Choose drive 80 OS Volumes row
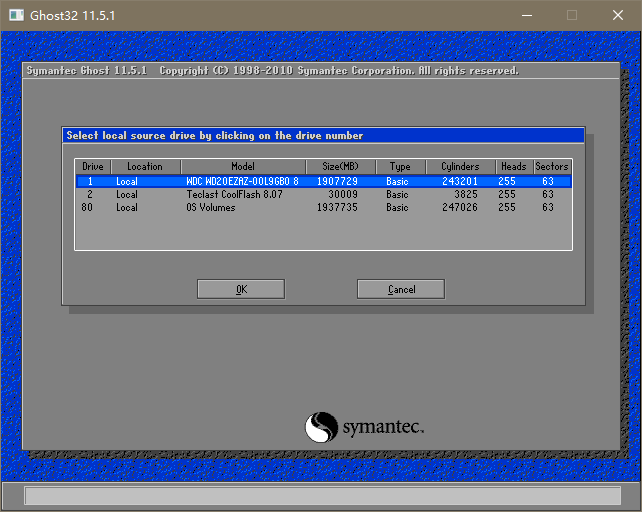 point(323,207)
